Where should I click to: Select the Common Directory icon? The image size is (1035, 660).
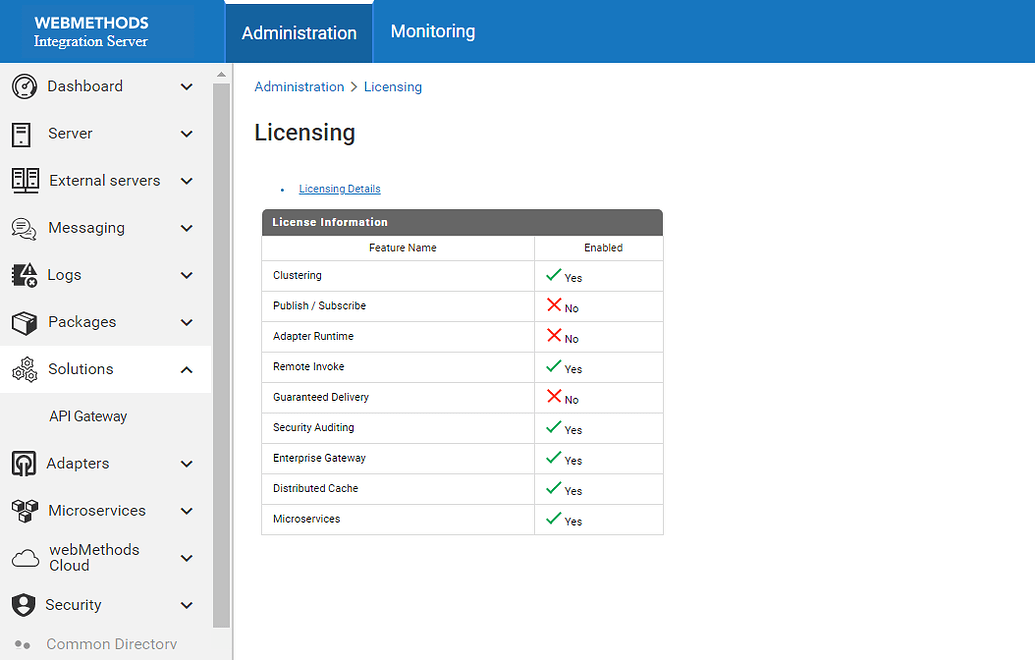24,644
